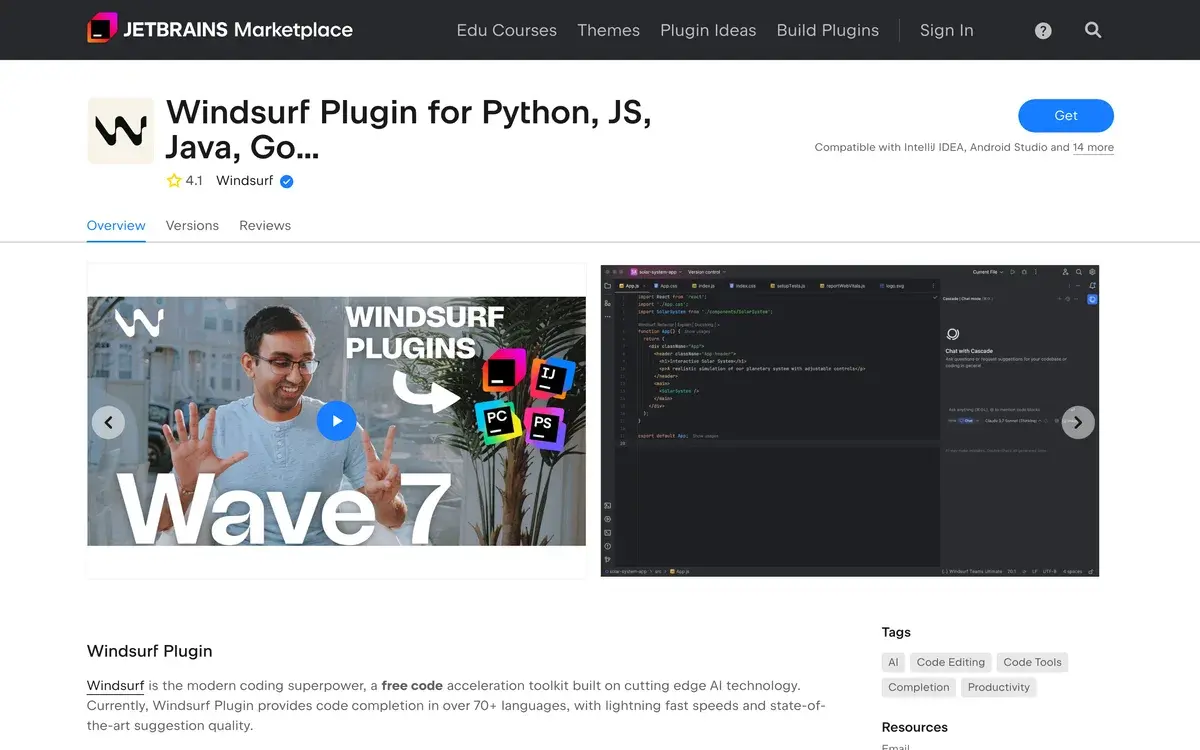Go to next carousel slide
This screenshot has height=750, width=1200.
[x=1078, y=422]
